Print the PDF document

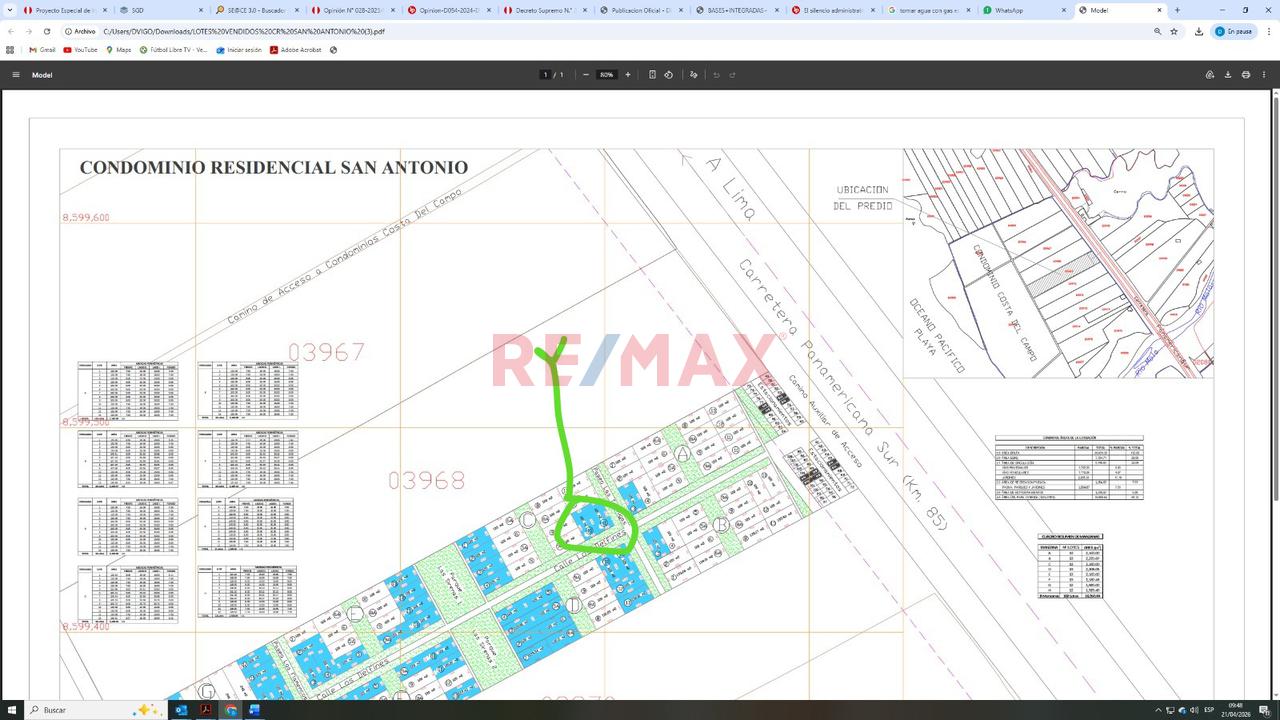(x=1246, y=75)
